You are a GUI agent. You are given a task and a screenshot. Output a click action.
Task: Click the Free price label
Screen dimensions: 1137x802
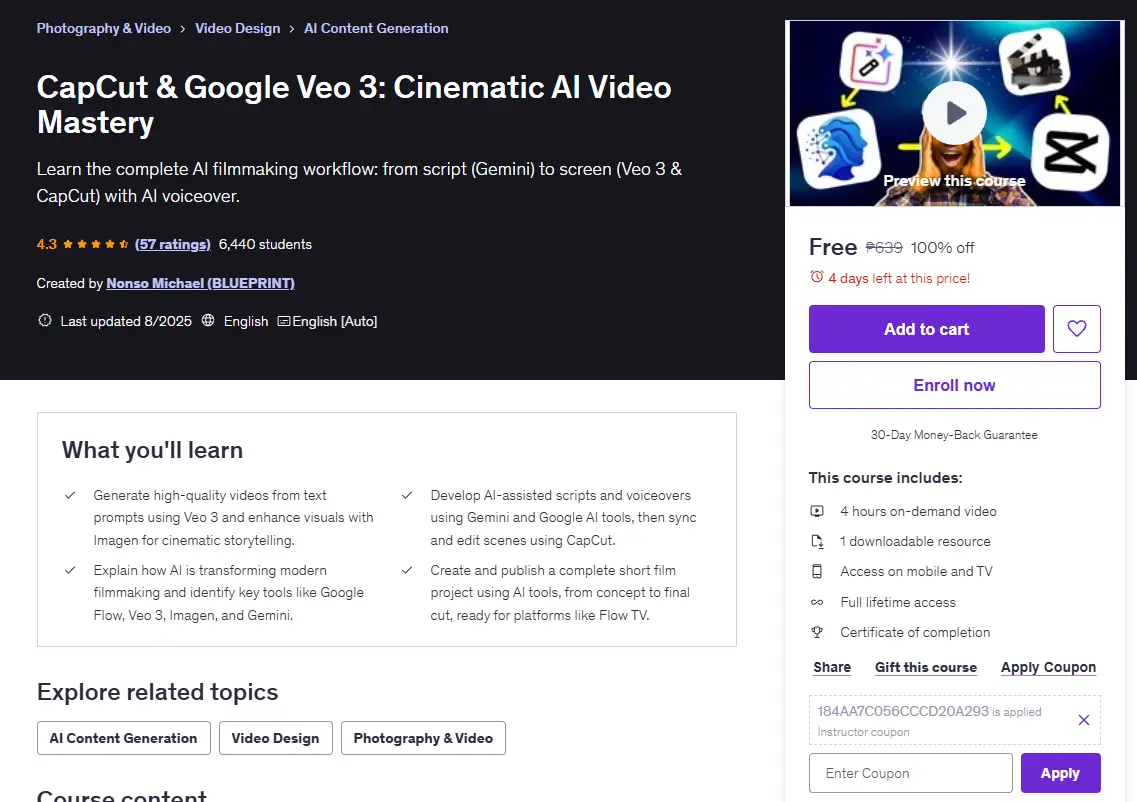(832, 247)
